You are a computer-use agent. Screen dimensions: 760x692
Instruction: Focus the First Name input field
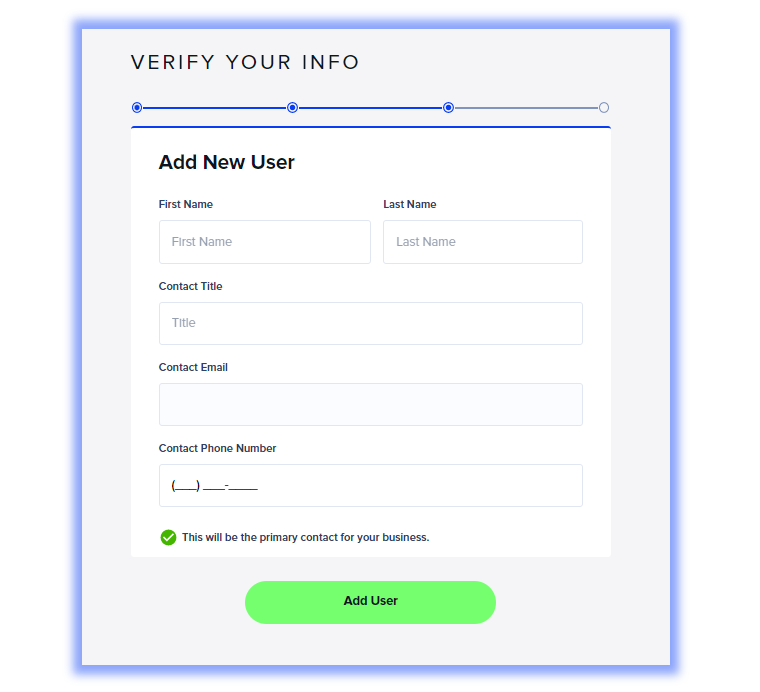coord(264,242)
